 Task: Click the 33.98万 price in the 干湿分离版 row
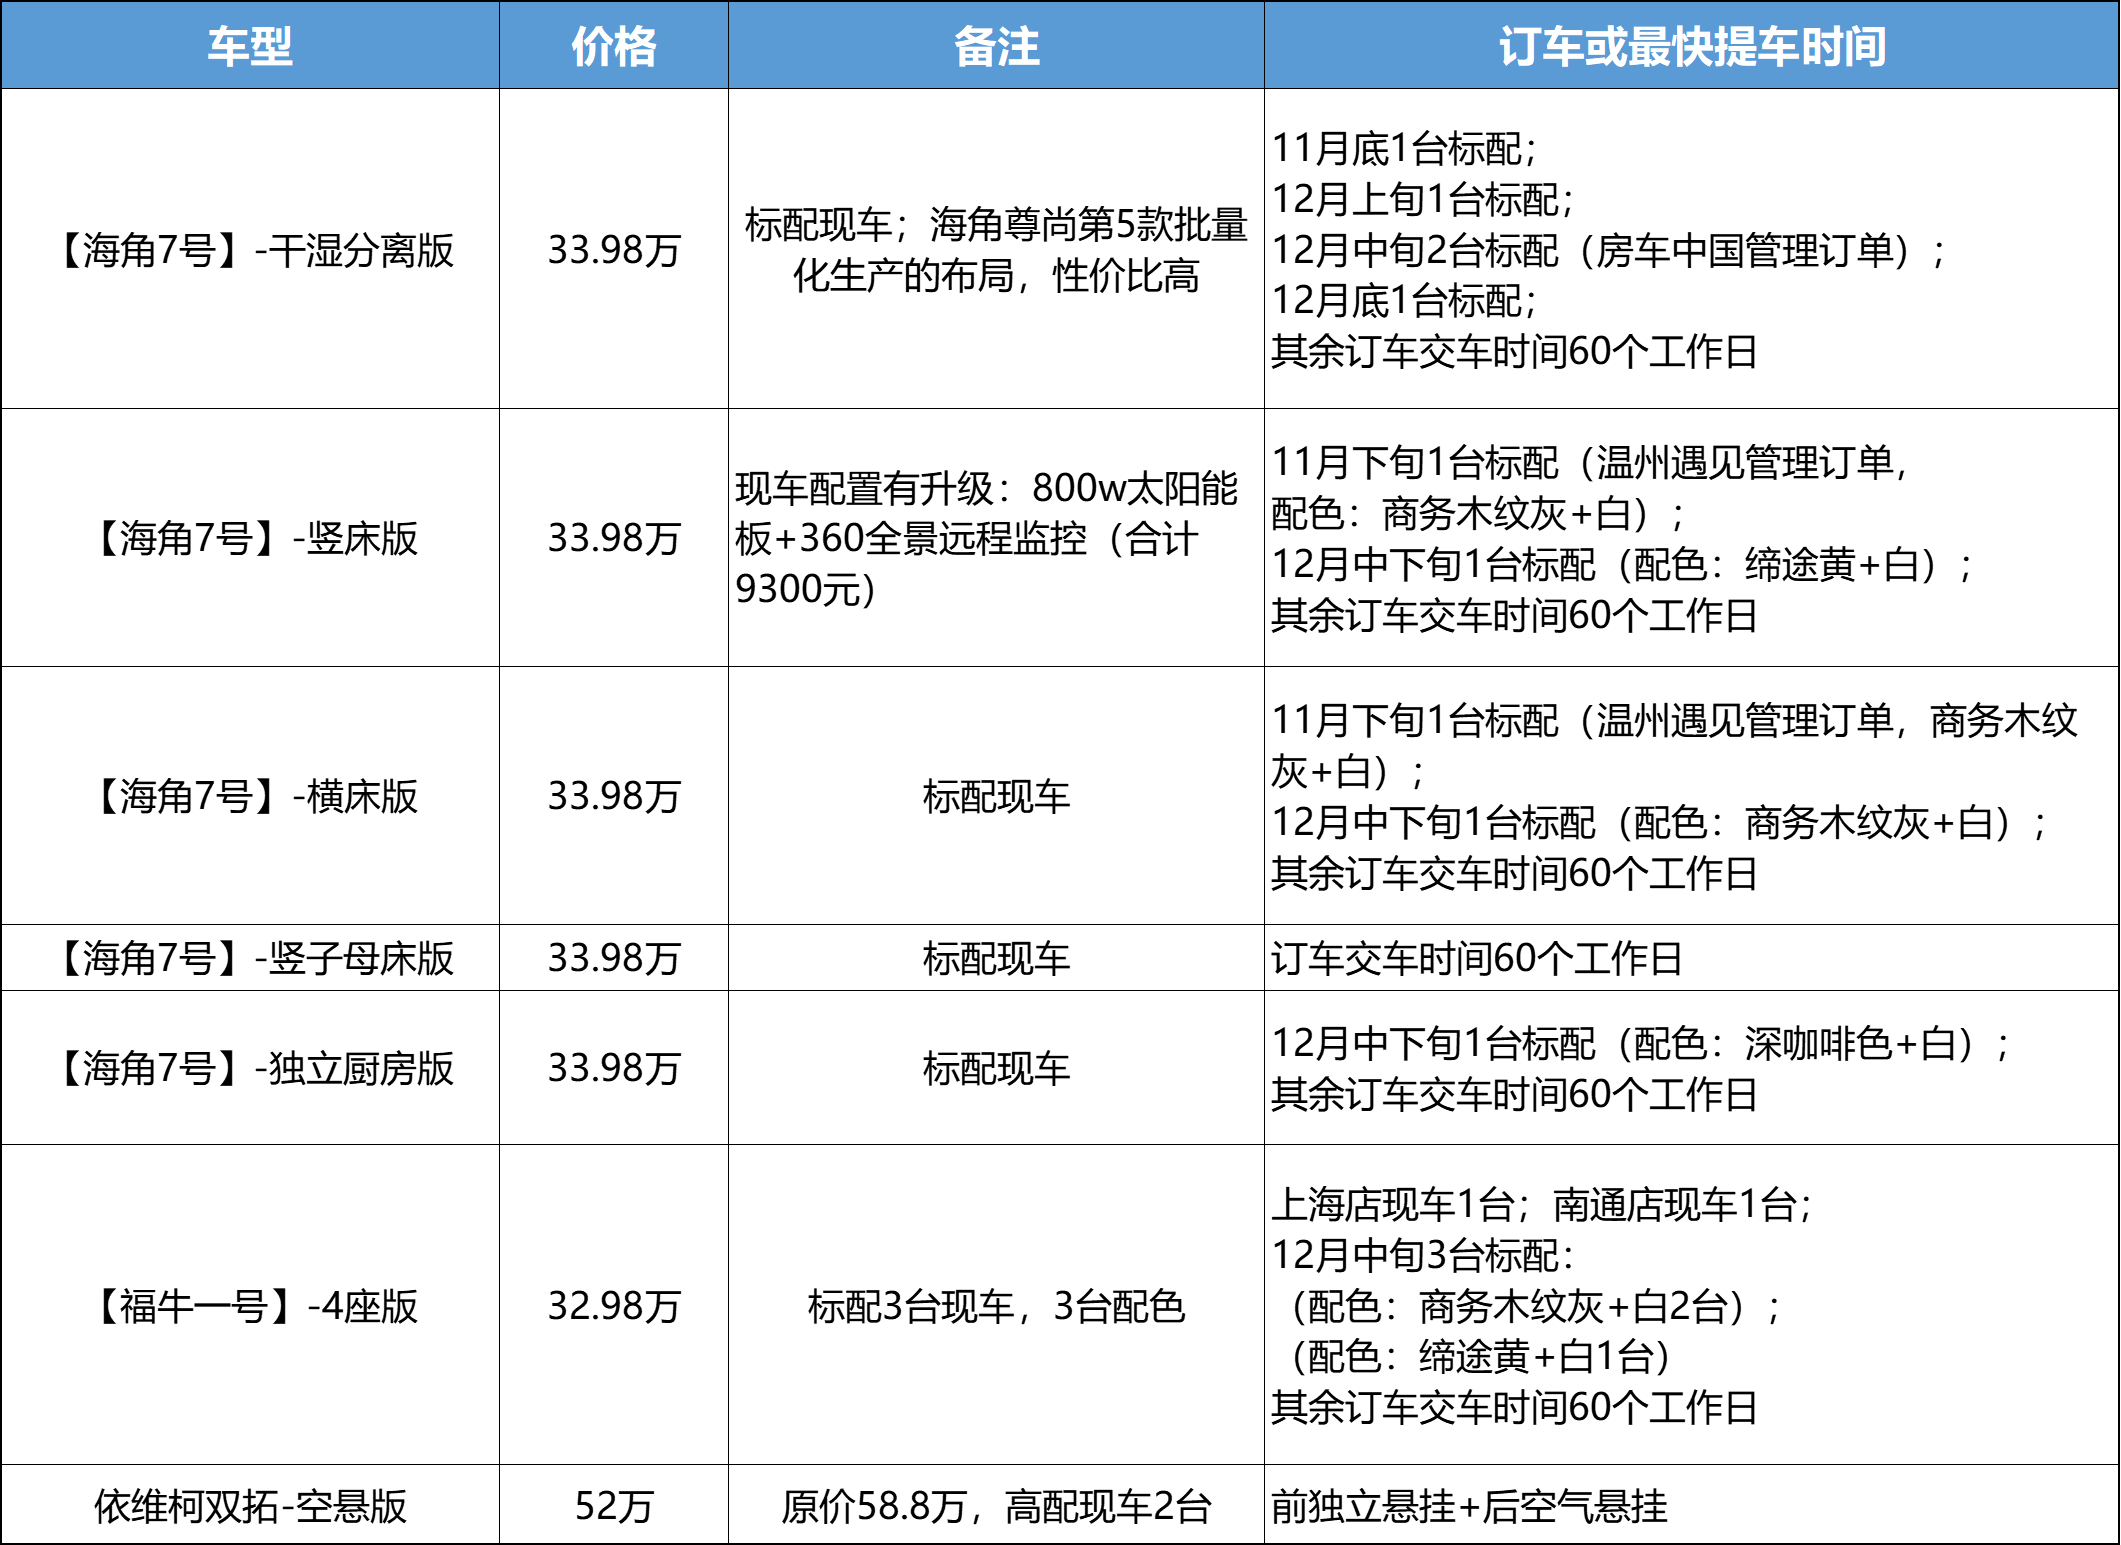click(614, 249)
